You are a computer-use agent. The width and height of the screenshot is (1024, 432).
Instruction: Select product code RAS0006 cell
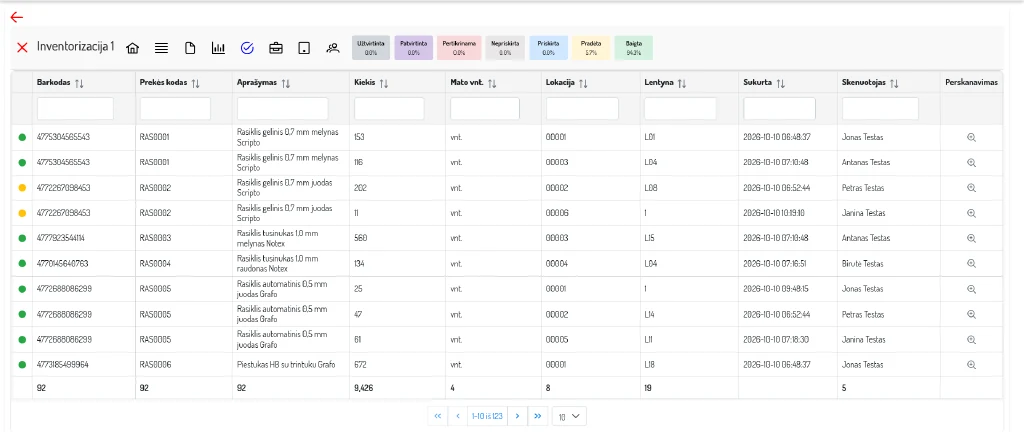(184, 365)
